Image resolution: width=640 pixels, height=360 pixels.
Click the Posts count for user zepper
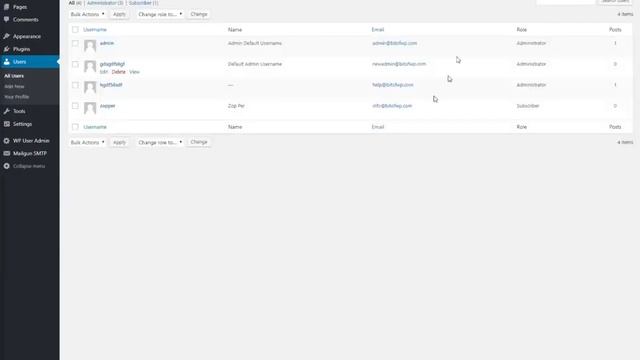click(x=615, y=106)
